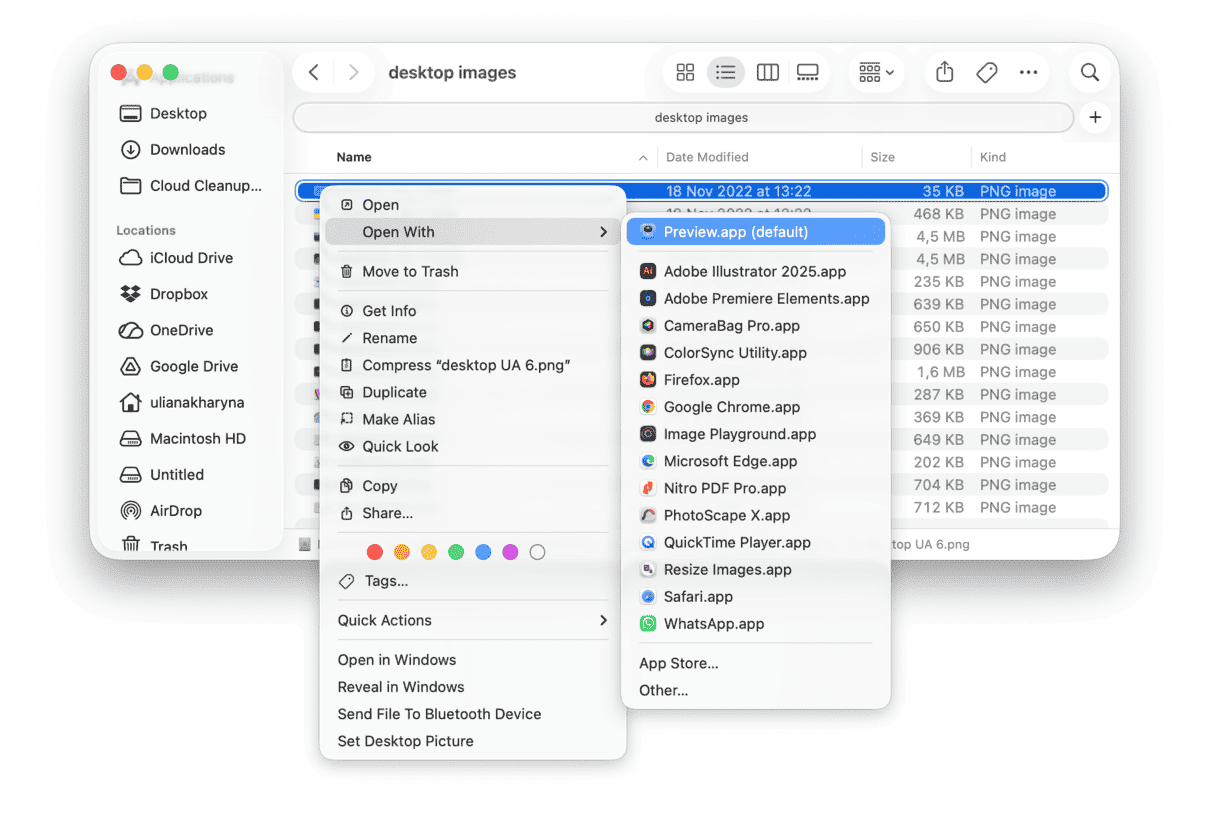Viewport: 1216px width, 823px height.
Task: Open with PhotoScape X.app
Action: 755,515
